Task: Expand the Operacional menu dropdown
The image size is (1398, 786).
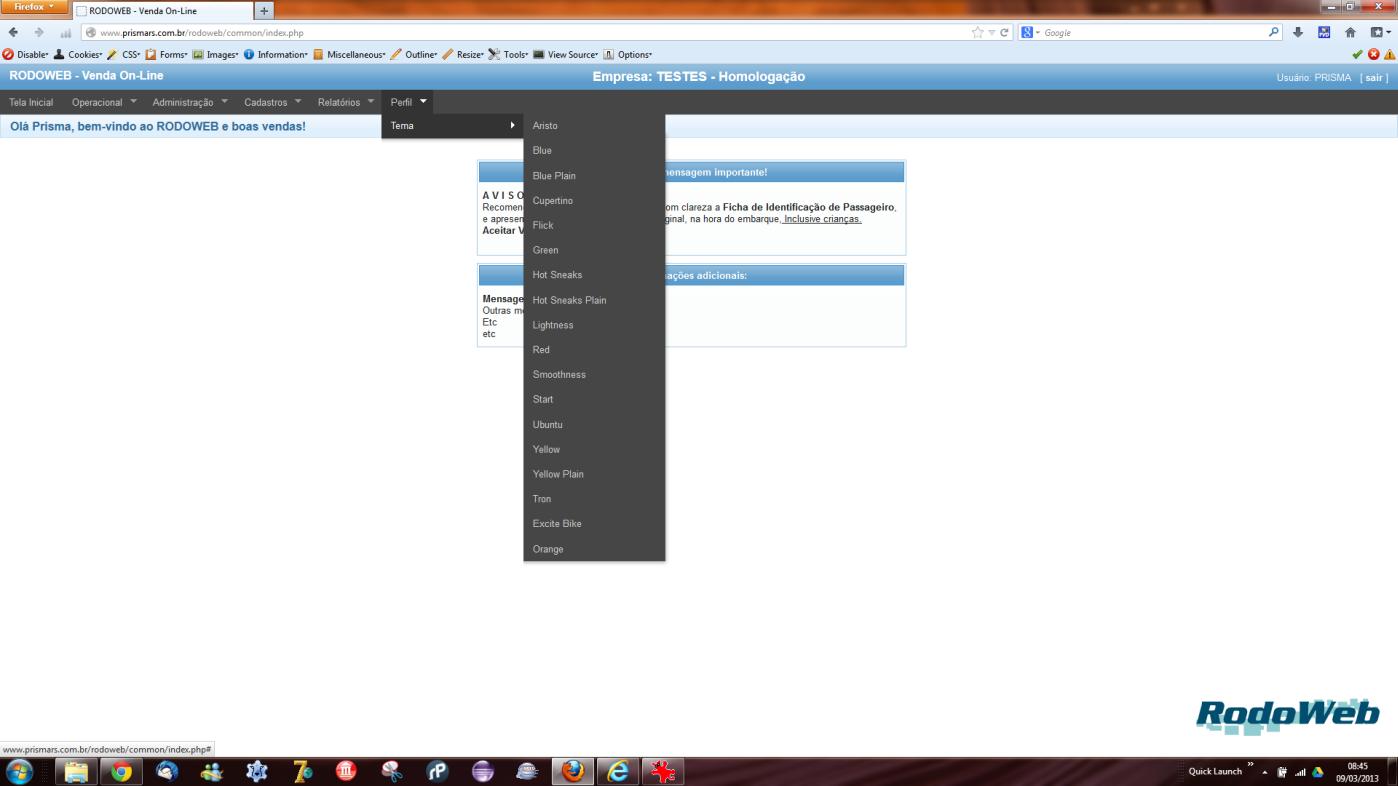Action: (104, 102)
